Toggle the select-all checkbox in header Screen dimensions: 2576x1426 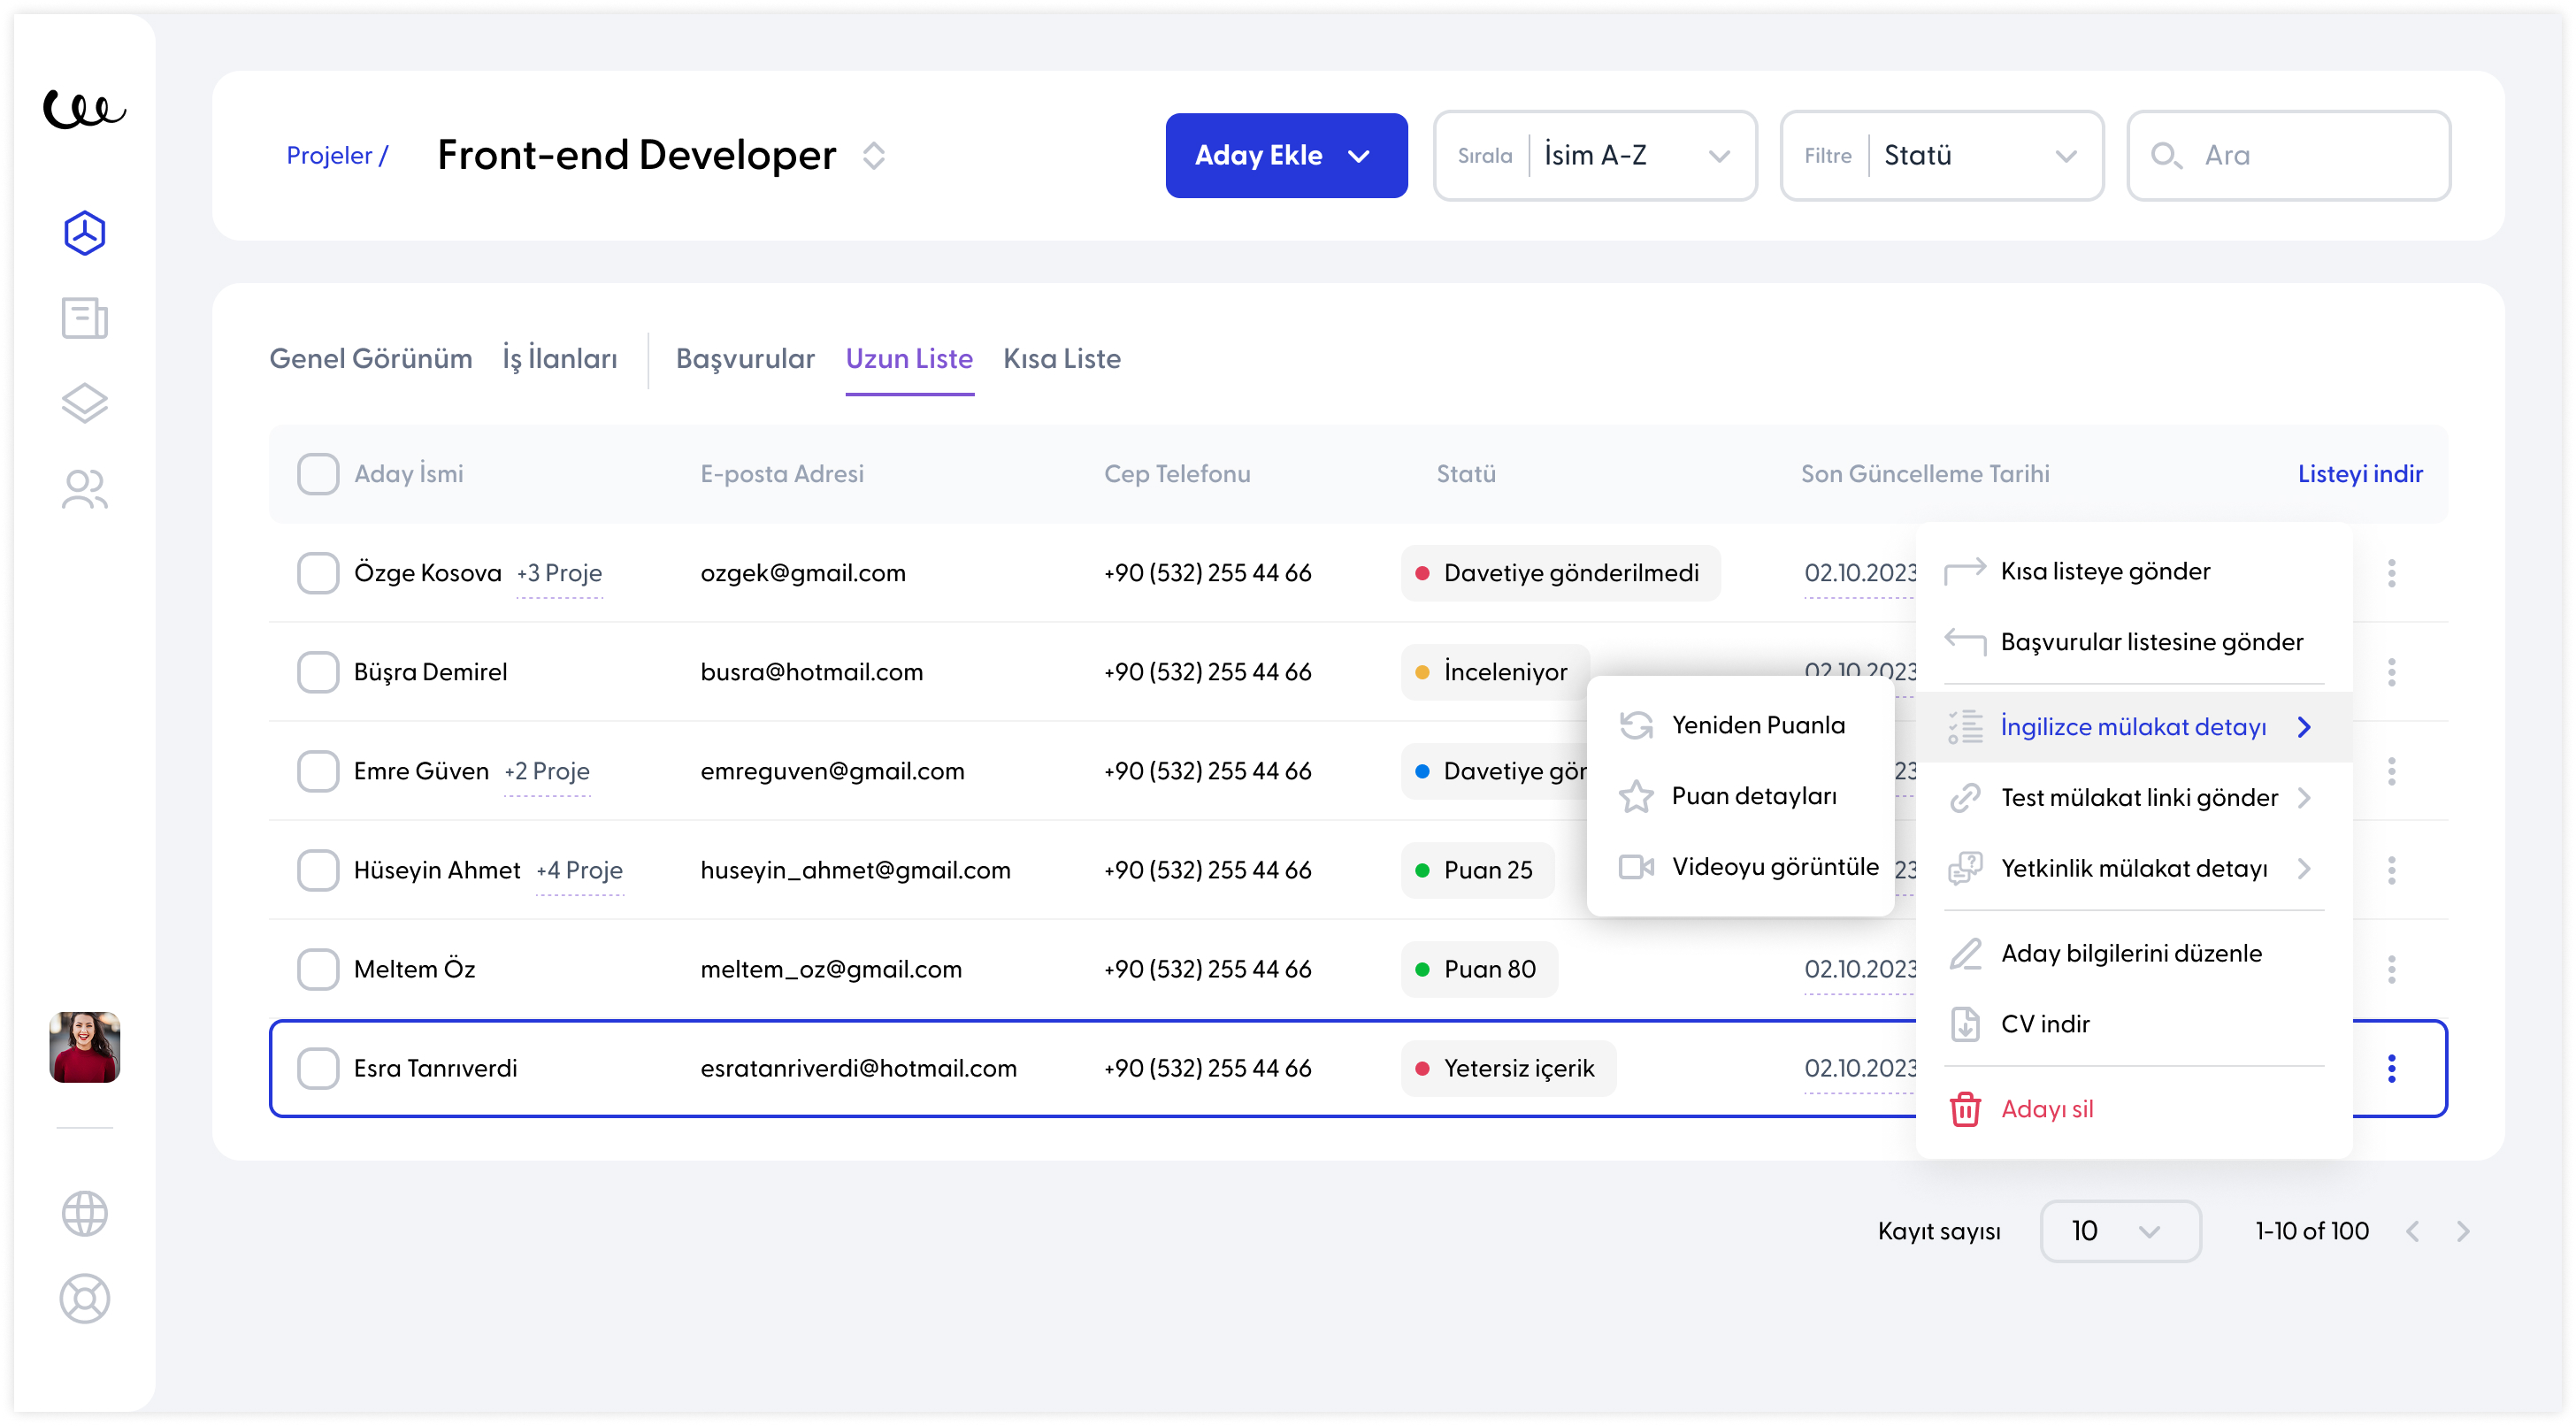318,474
